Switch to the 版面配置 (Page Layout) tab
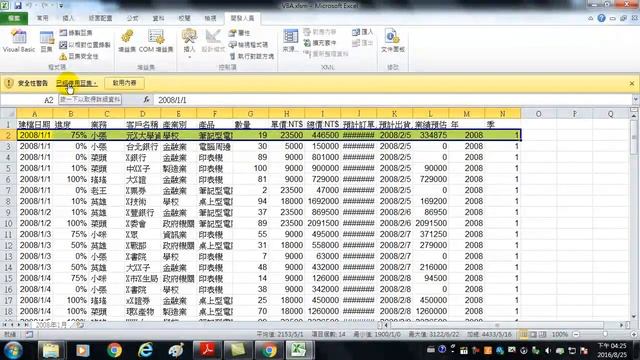Image resolution: width=640 pixels, height=360 pixels. pyautogui.click(x=100, y=18)
